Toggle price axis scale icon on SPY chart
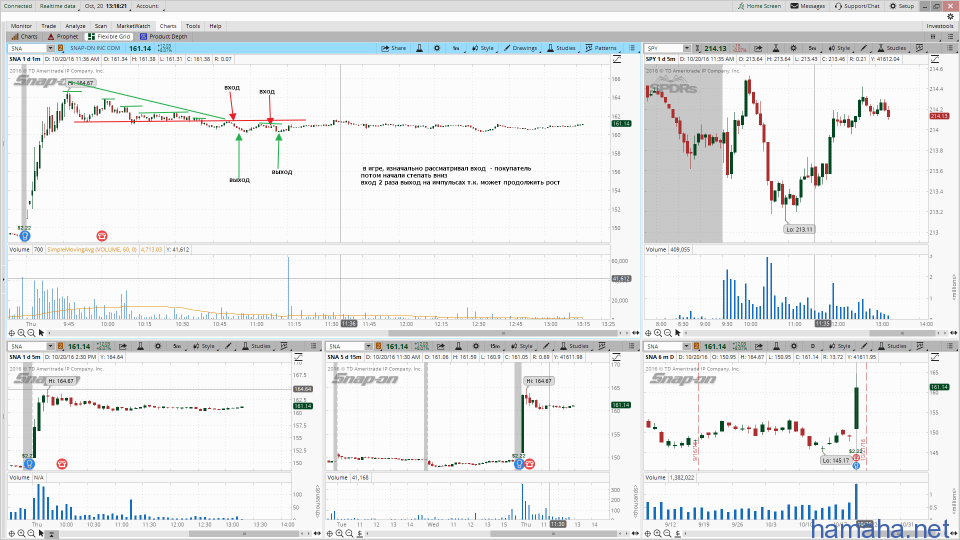 tap(935, 59)
